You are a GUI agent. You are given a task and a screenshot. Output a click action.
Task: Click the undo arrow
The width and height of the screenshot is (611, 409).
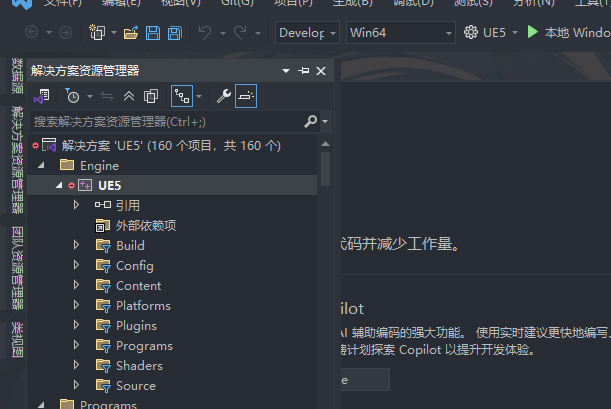pos(205,32)
